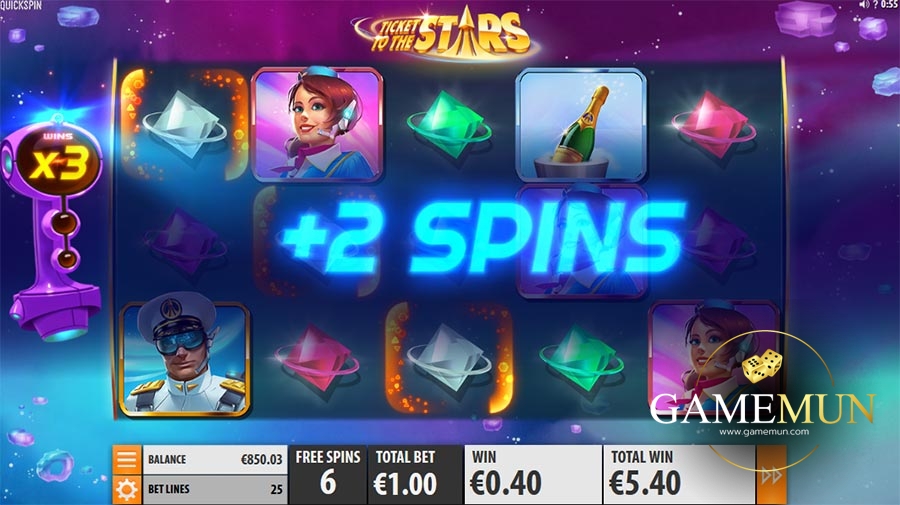The image size is (900, 505).
Task: Open the help question mark
Action: (875, 5)
